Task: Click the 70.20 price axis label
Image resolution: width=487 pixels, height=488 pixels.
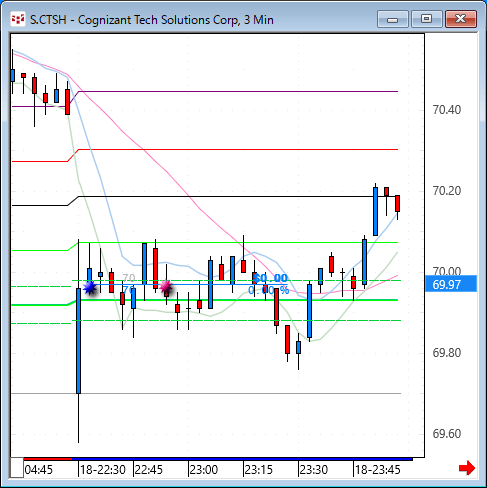Action: point(447,191)
